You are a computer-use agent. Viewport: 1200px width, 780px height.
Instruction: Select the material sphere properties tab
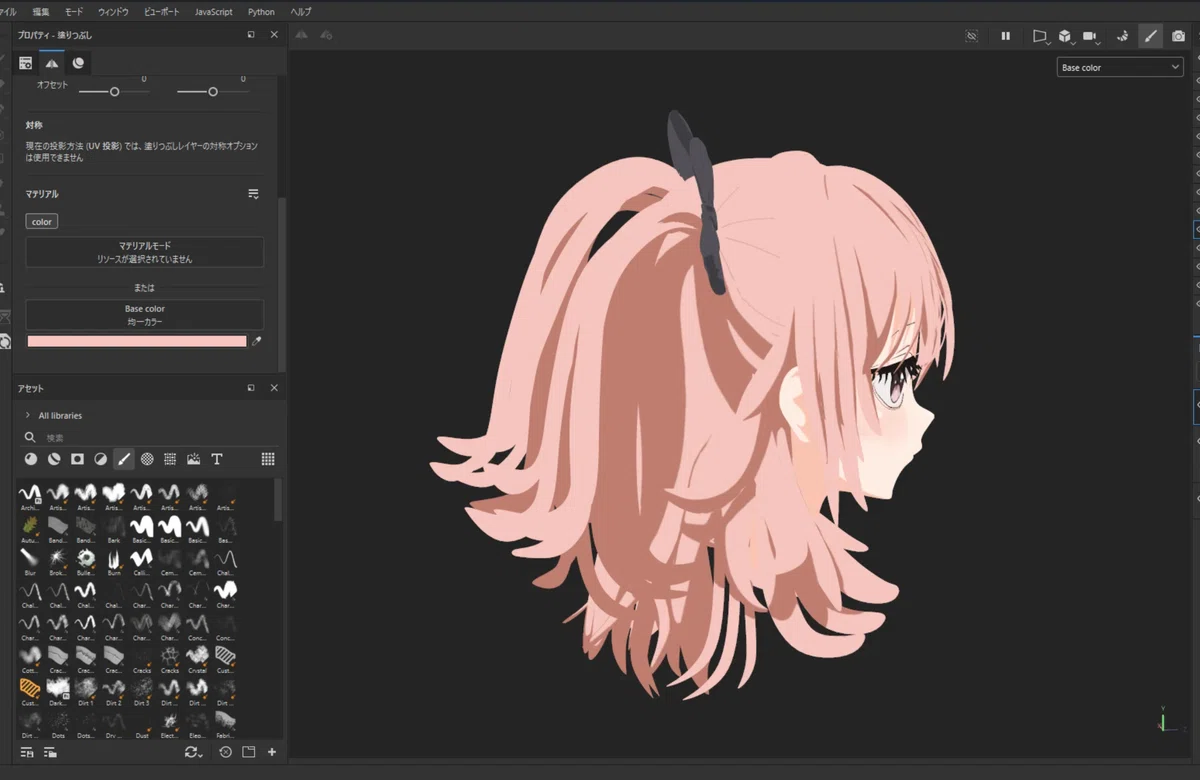(78, 63)
